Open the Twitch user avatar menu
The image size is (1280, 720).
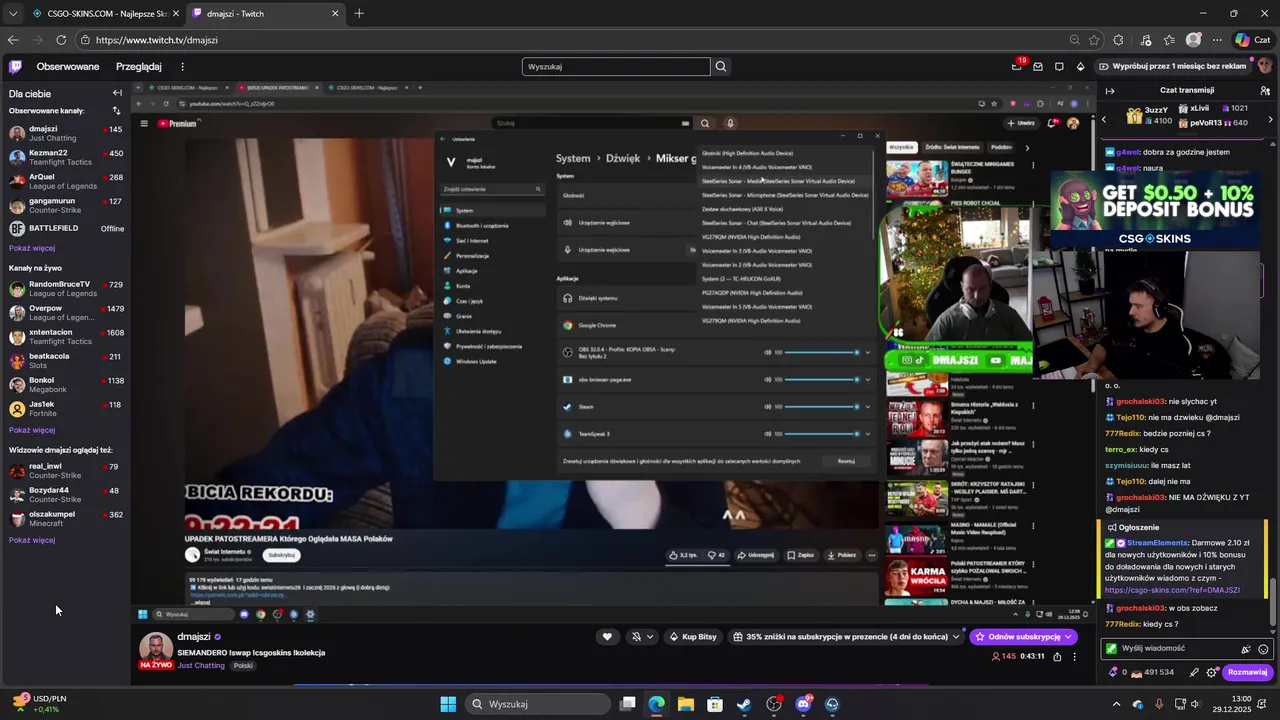click(x=1265, y=66)
